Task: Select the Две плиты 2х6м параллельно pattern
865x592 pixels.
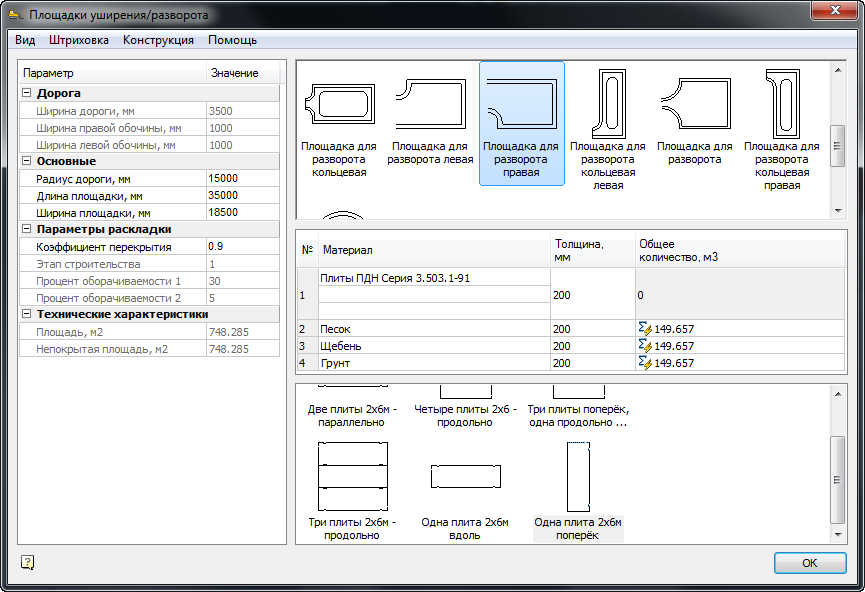Action: pyautogui.click(x=352, y=407)
